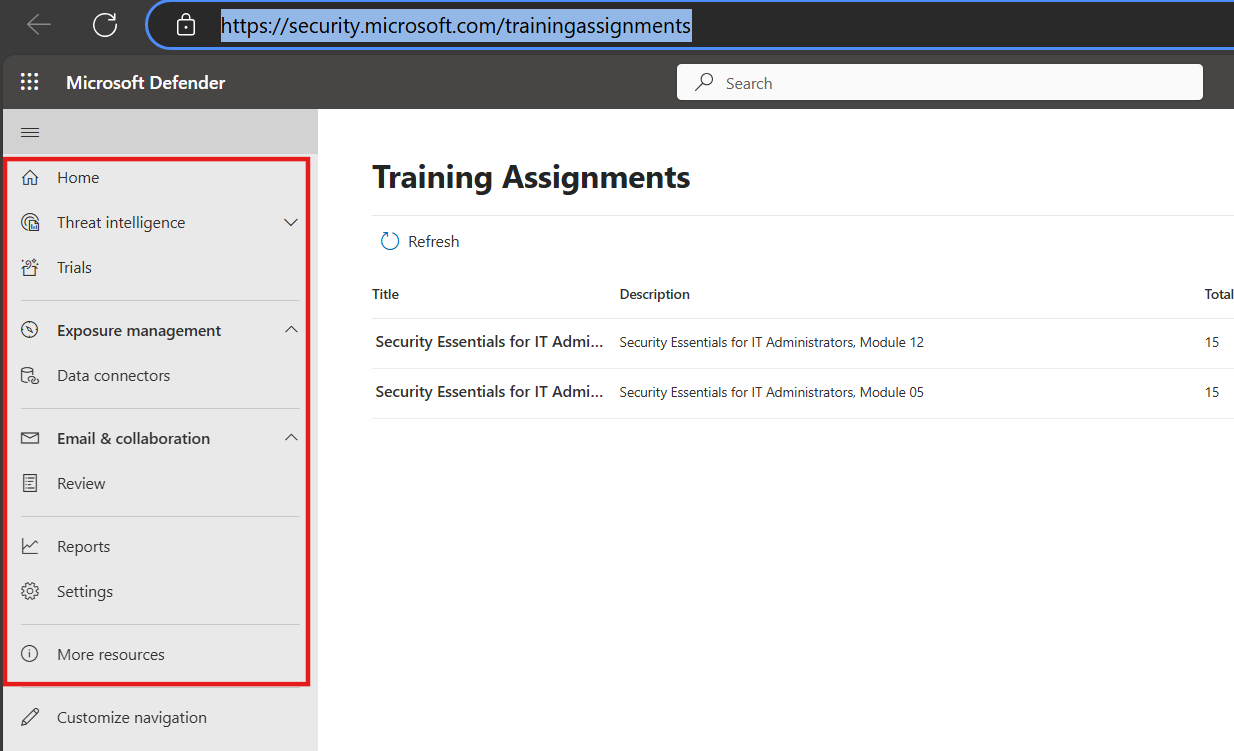Screen dimensions: 1234x751
Task: Click the Exposure management section label
Action: [x=139, y=331]
